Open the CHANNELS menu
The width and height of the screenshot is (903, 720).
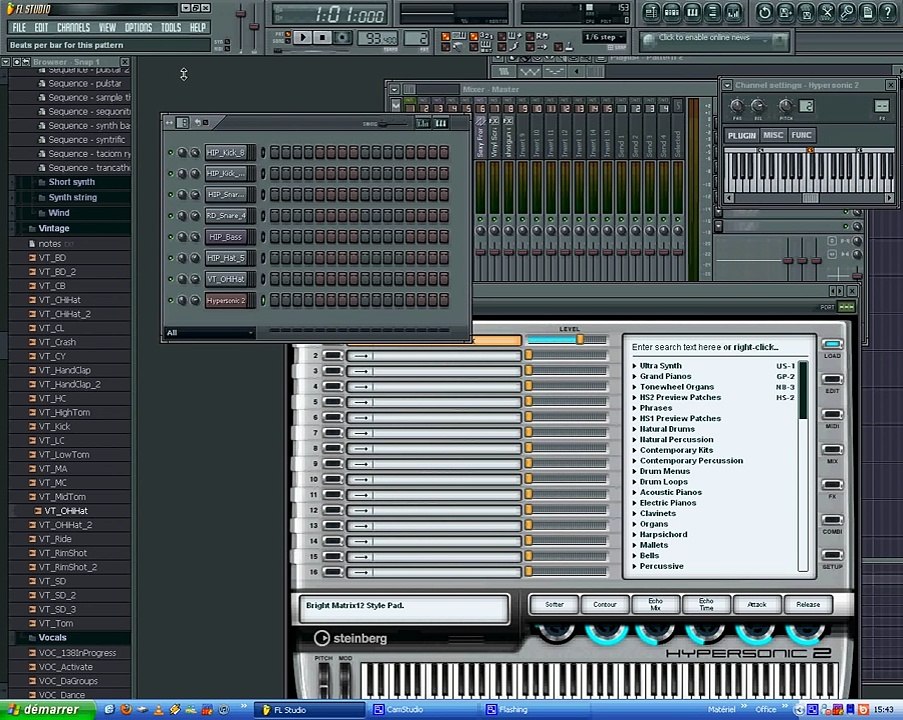73,27
